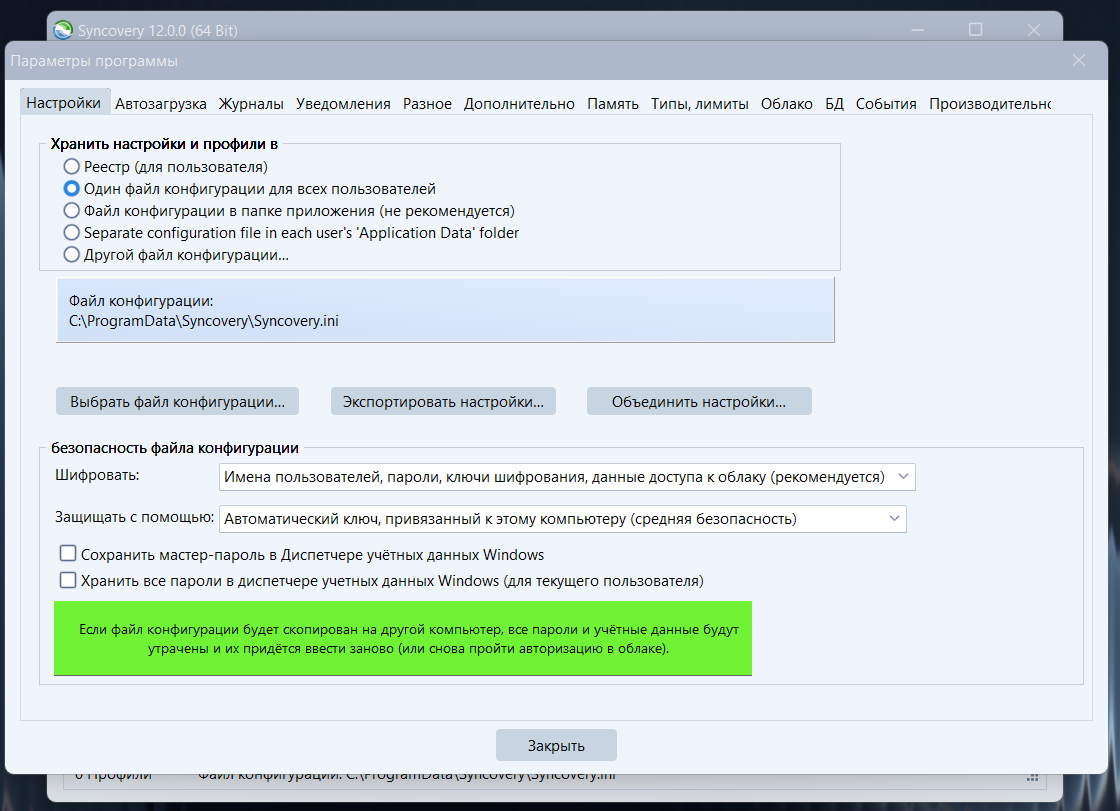Click Выбрать файл конфигурации... button
Image resolution: width=1120 pixels, height=811 pixels.
(x=177, y=402)
